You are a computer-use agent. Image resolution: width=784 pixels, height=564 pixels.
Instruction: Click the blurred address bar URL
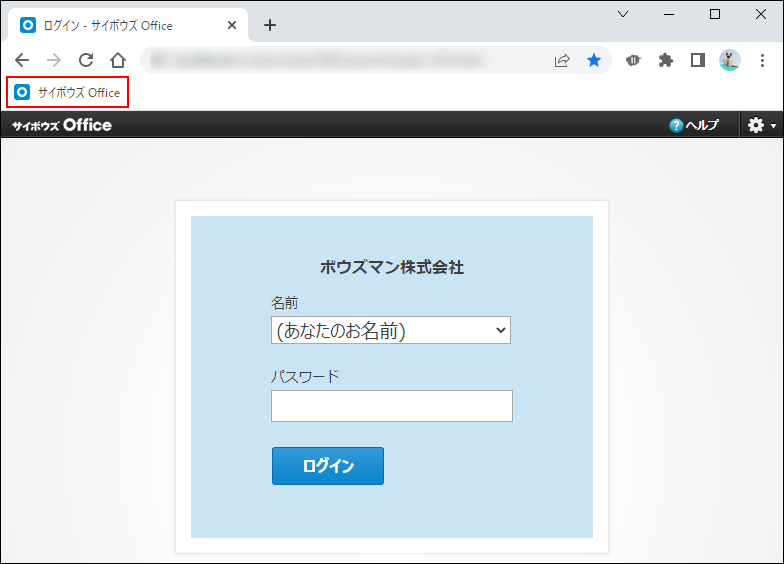tap(320, 60)
